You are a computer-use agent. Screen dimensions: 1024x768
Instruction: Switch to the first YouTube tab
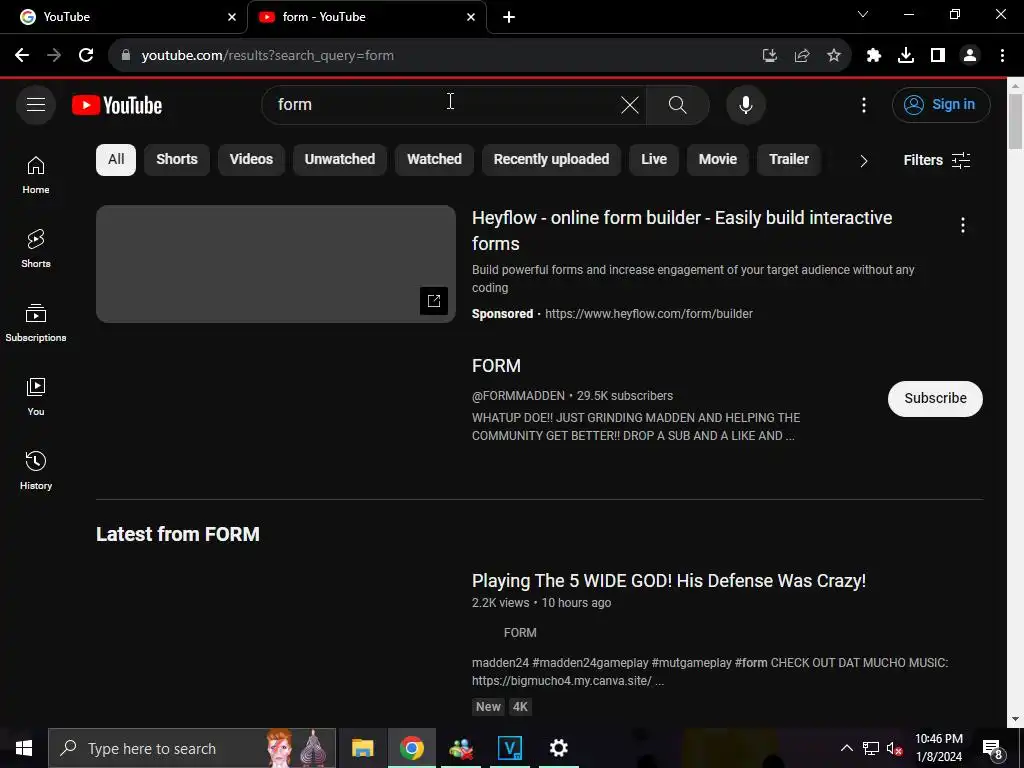click(x=124, y=17)
